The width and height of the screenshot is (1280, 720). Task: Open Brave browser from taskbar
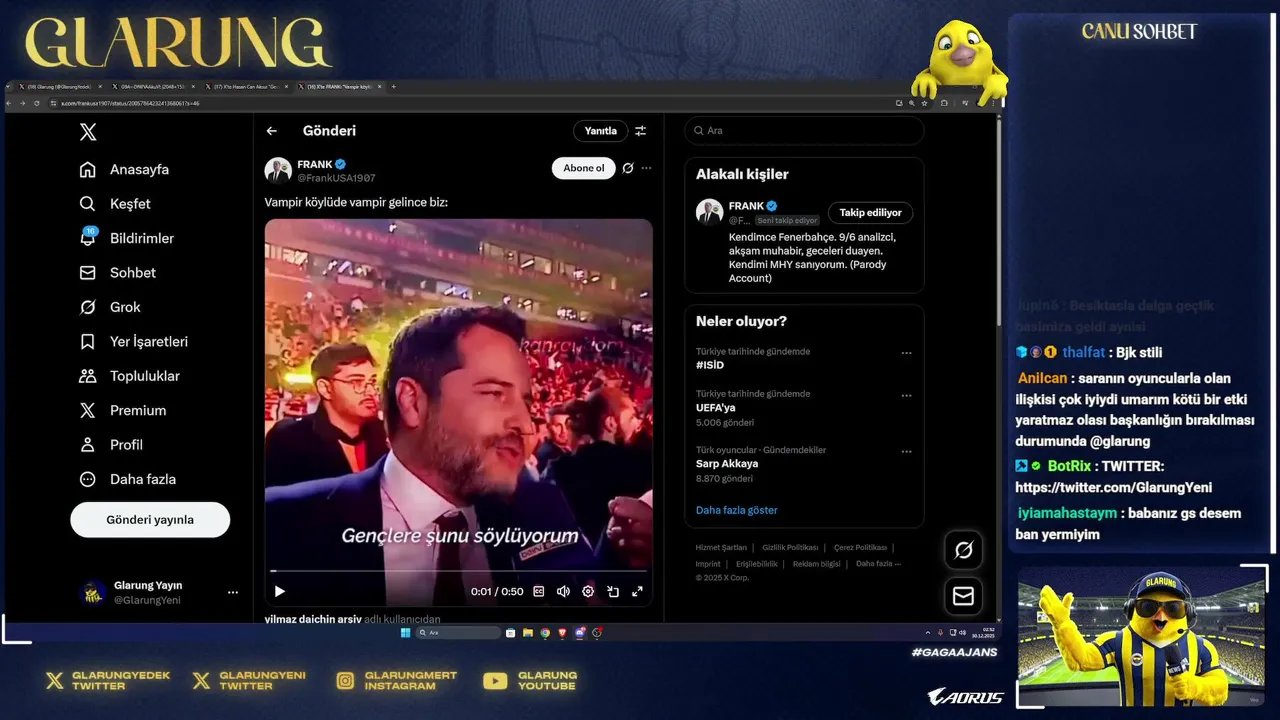[x=562, y=632]
